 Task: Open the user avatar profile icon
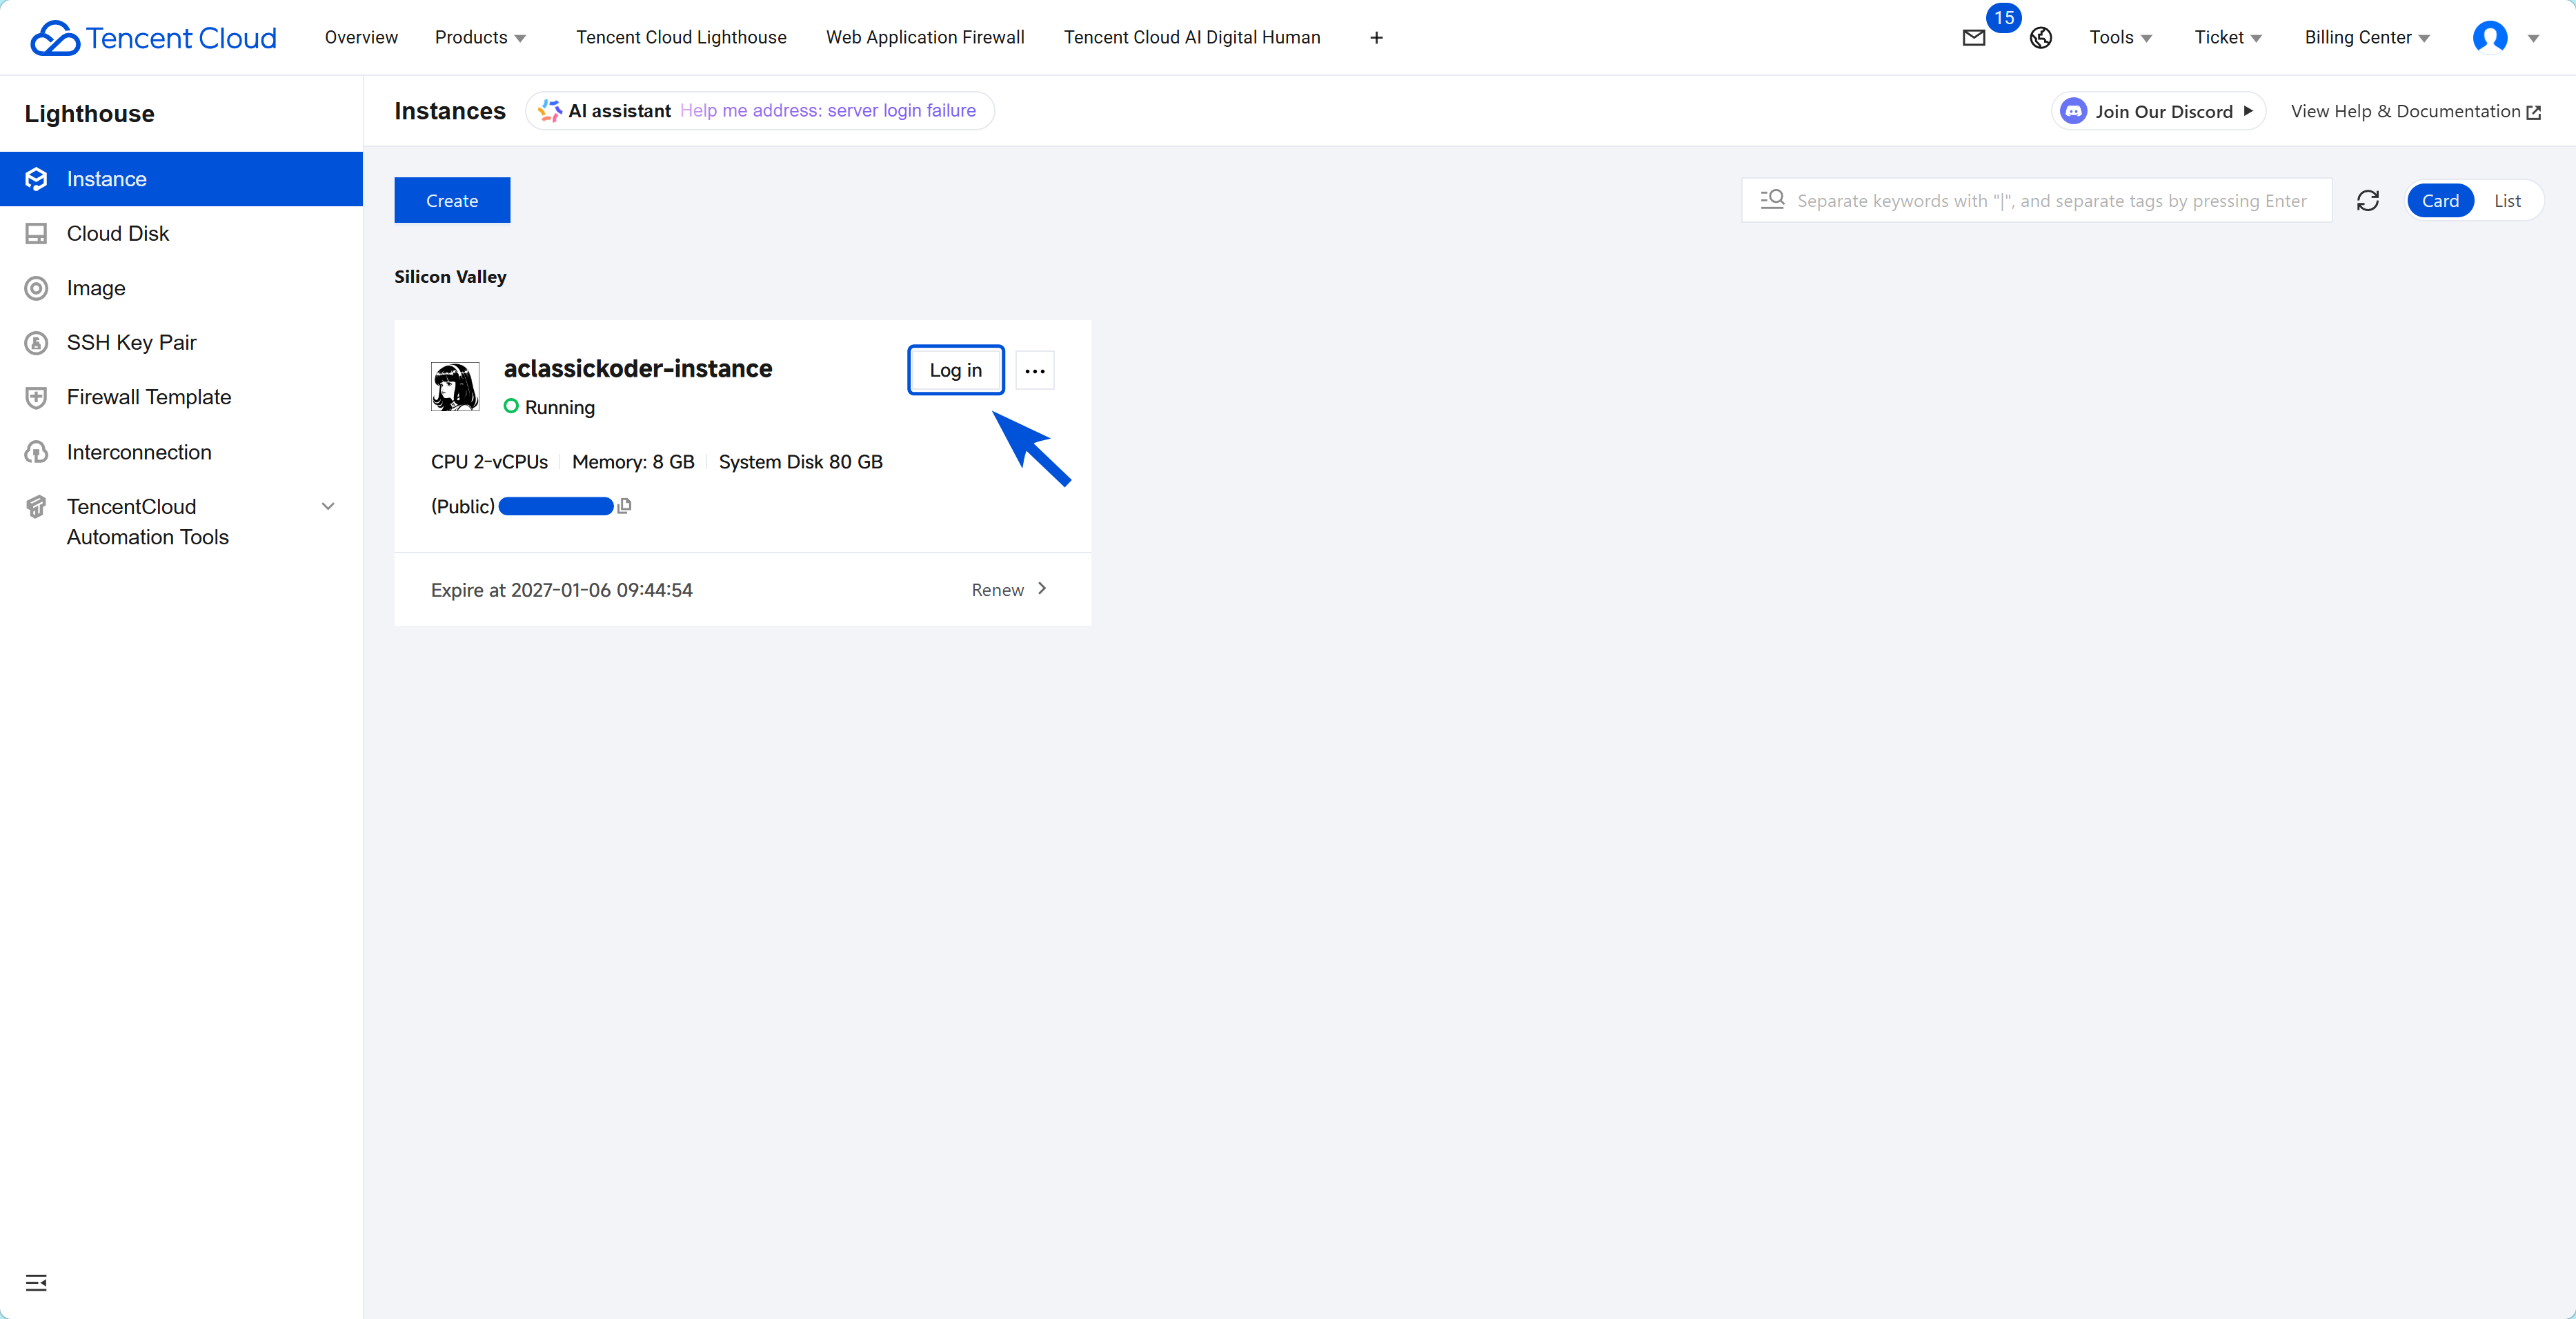(x=2489, y=37)
